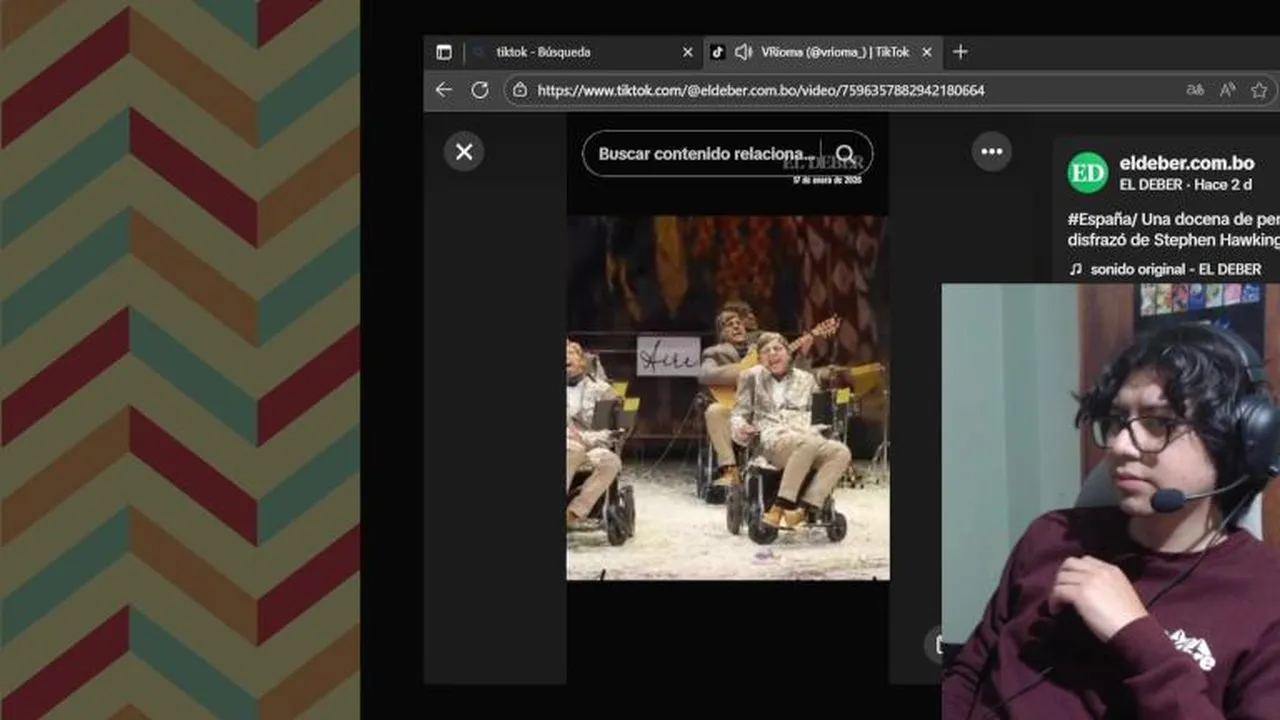Open the translate page icon in the address bar
The image size is (1280, 720).
click(1195, 90)
